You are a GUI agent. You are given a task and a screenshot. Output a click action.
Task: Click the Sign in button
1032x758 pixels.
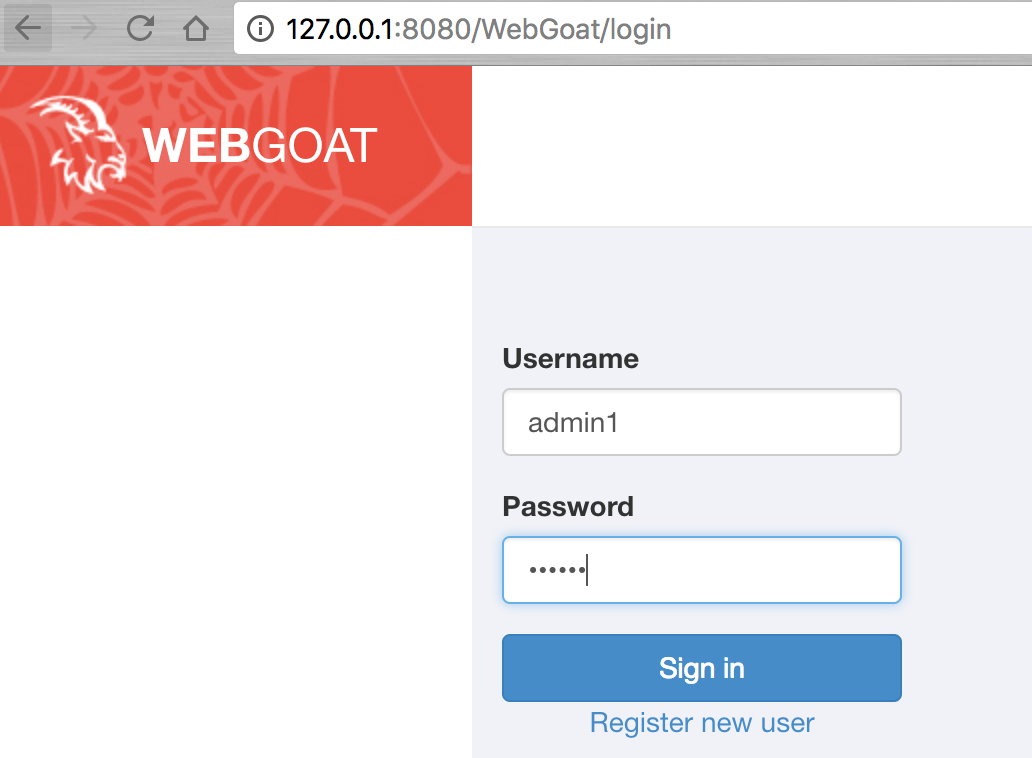(x=702, y=668)
